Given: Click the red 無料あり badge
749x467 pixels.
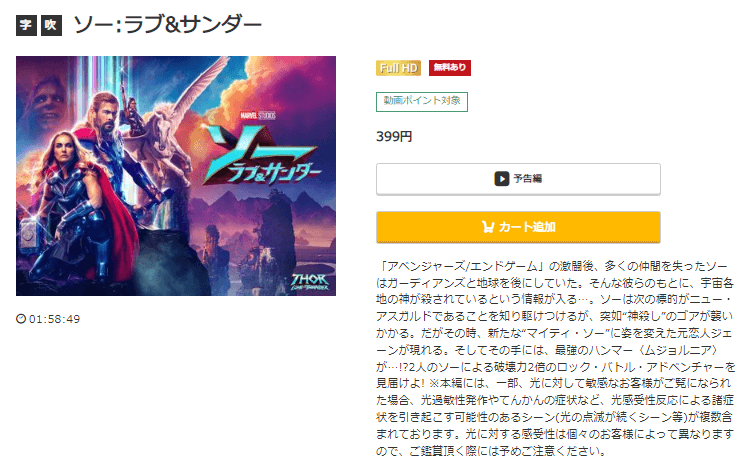Looking at the screenshot, I should (x=449, y=68).
